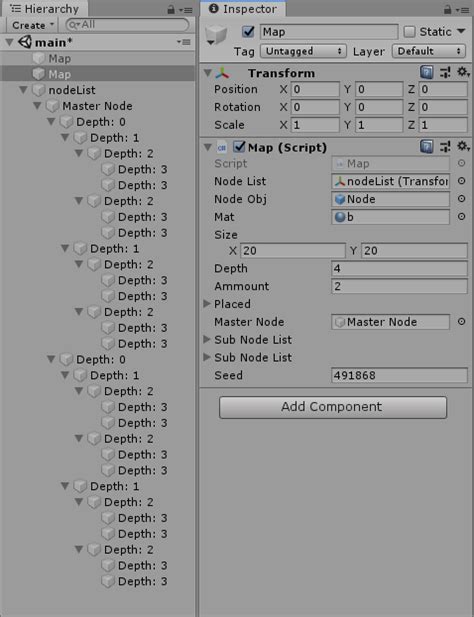The width and height of the screenshot is (474, 617).
Task: Click the Unity logo beside main scene
Action: coord(25,42)
